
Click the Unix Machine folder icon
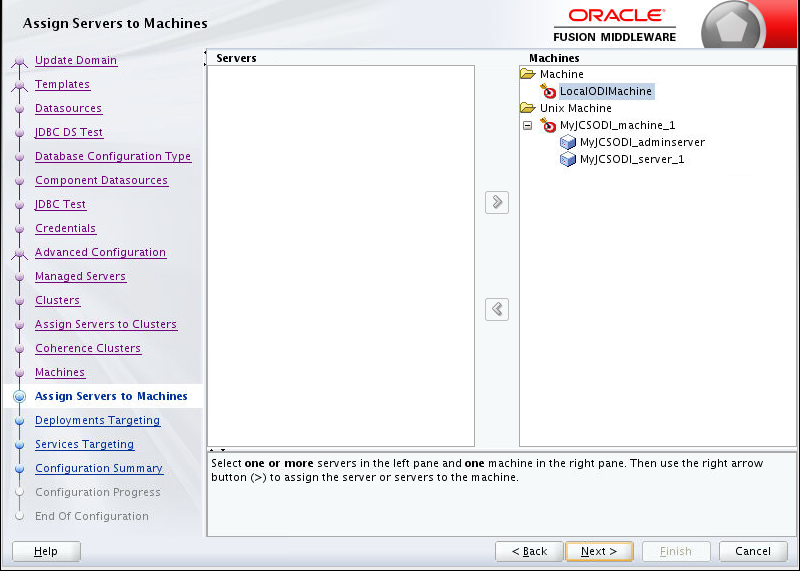click(528, 108)
